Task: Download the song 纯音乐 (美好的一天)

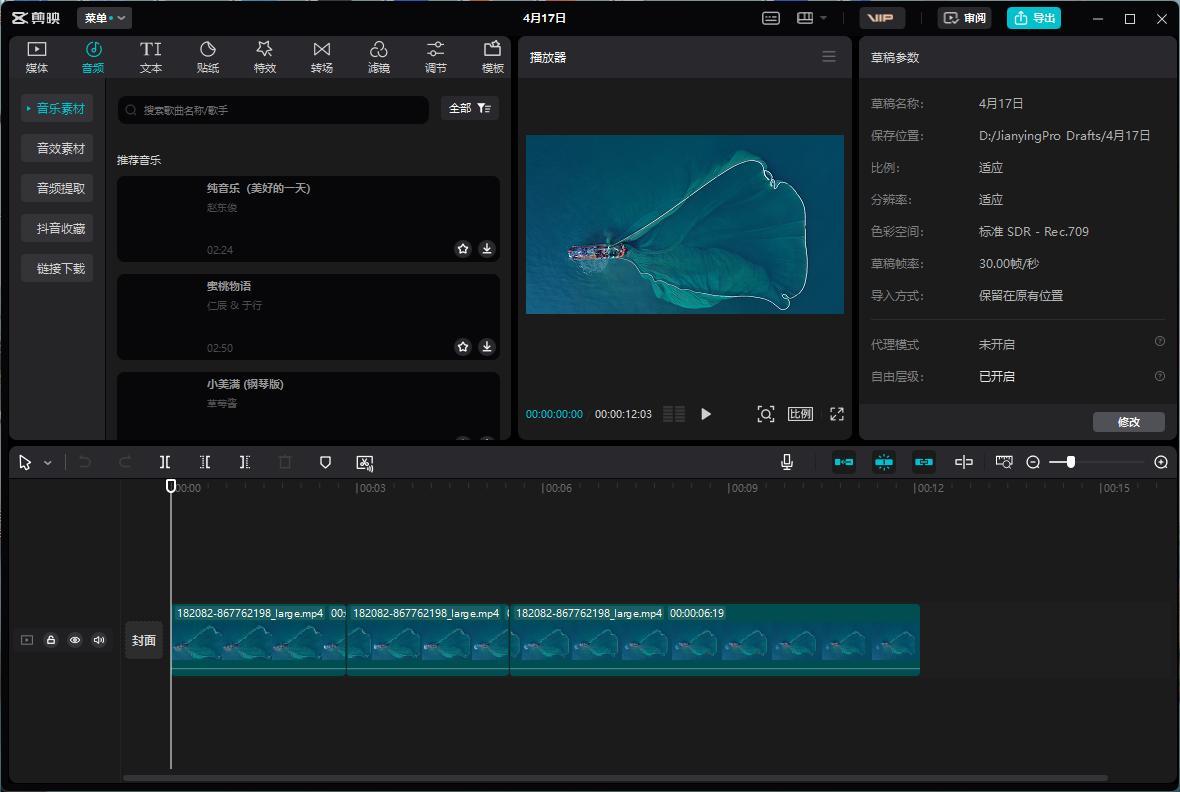Action: [487, 249]
